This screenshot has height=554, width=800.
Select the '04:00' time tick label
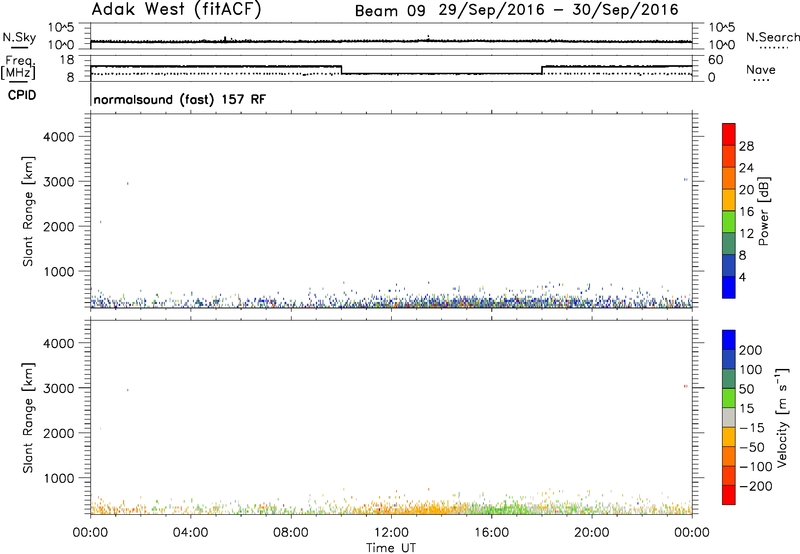tap(190, 533)
